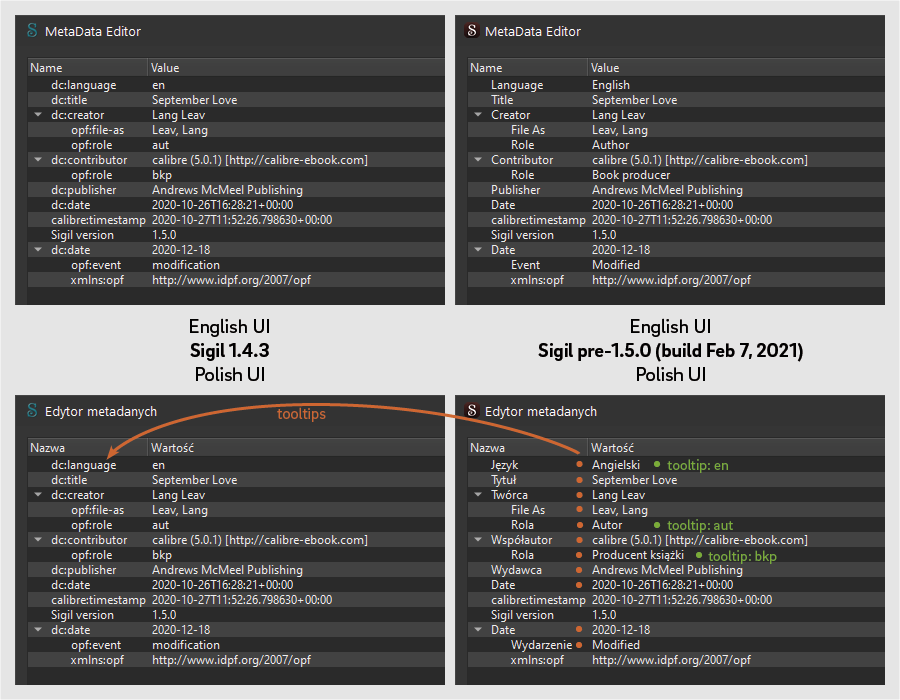Click Name header above the Language row
The height and width of the screenshot is (700, 900).
coord(527,68)
